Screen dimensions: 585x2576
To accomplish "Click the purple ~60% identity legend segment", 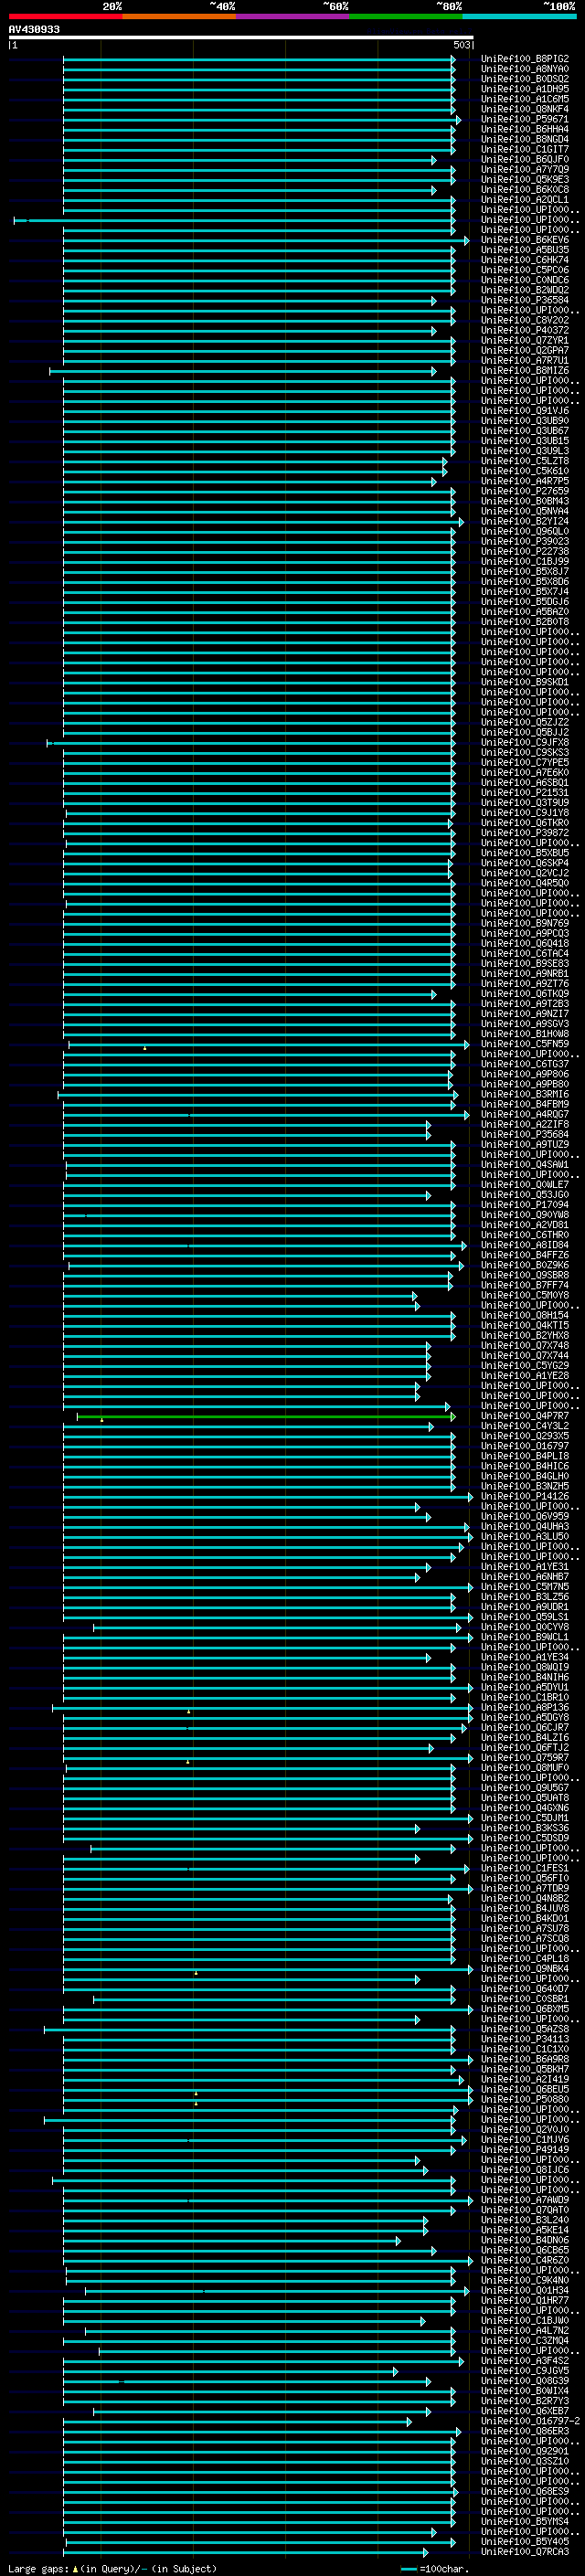I will click(293, 16).
